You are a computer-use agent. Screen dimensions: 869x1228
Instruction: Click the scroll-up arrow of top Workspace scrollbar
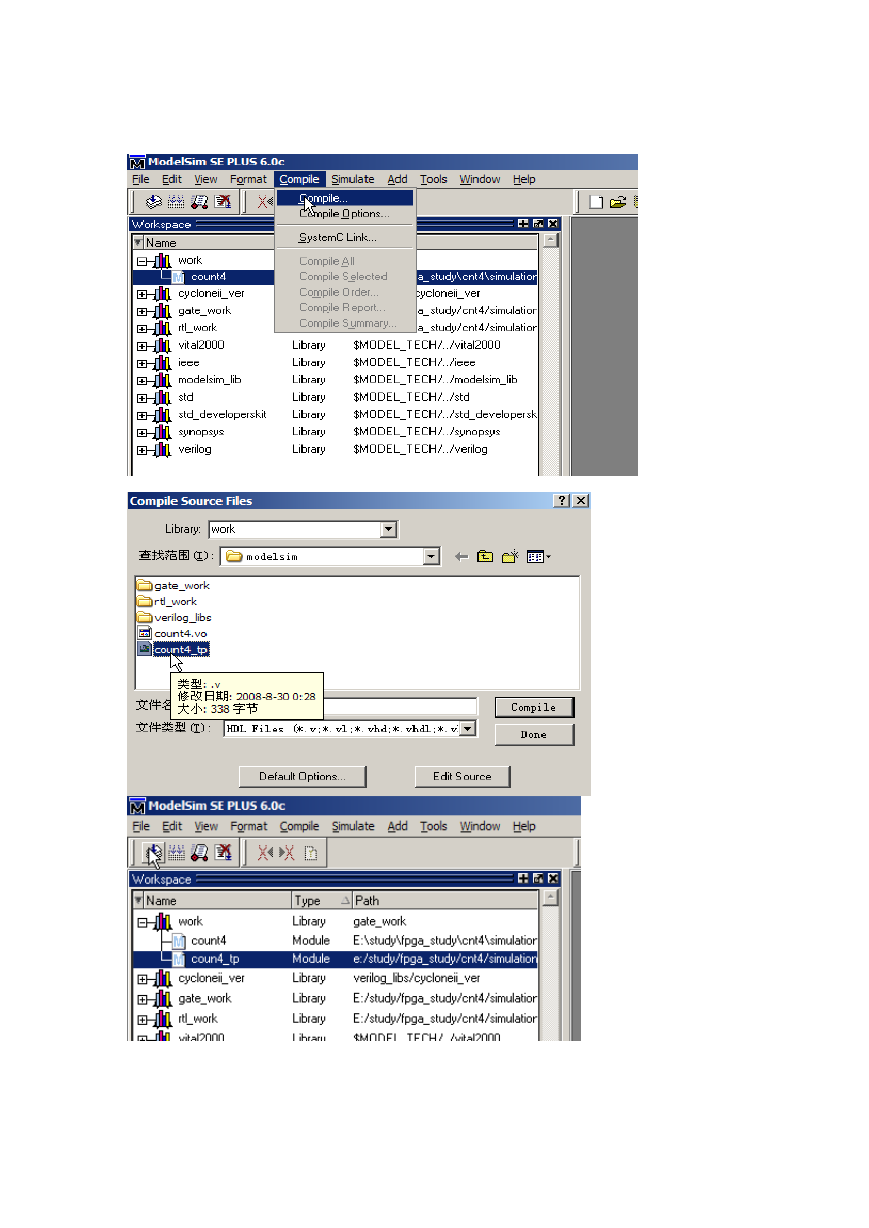pos(551,241)
